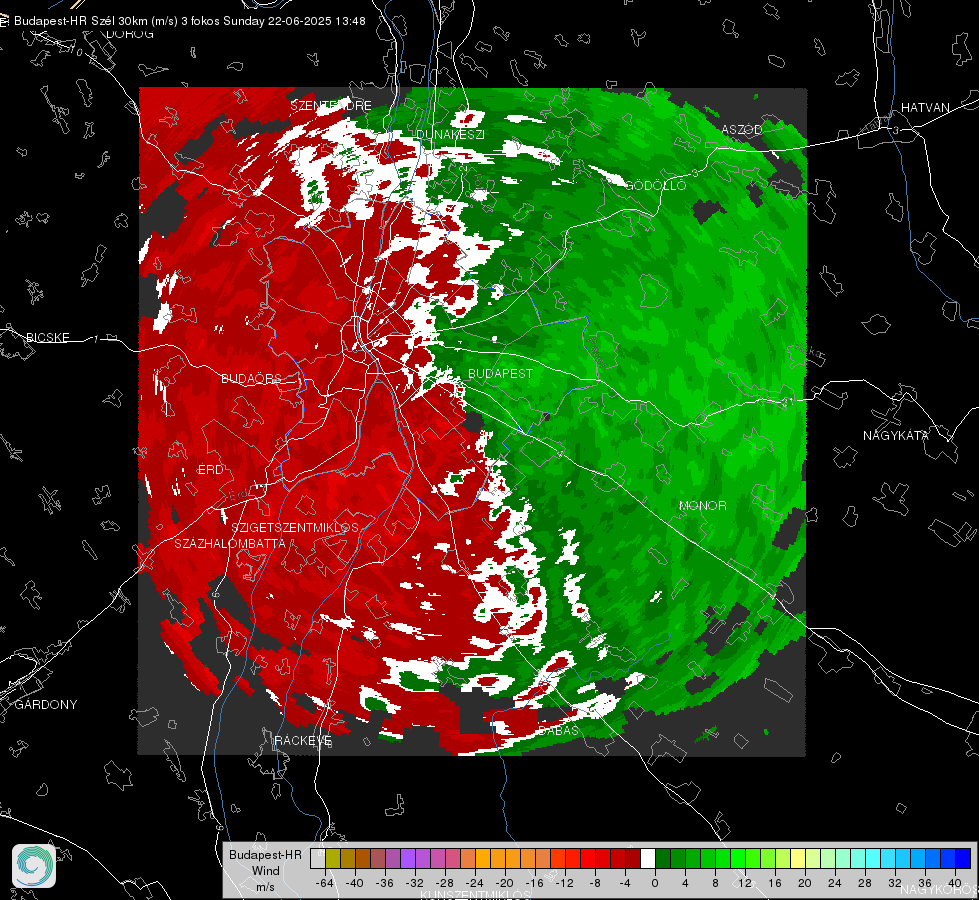Click the 0 tick label on the legend
This screenshot has width=979, height=900.
tap(654, 883)
